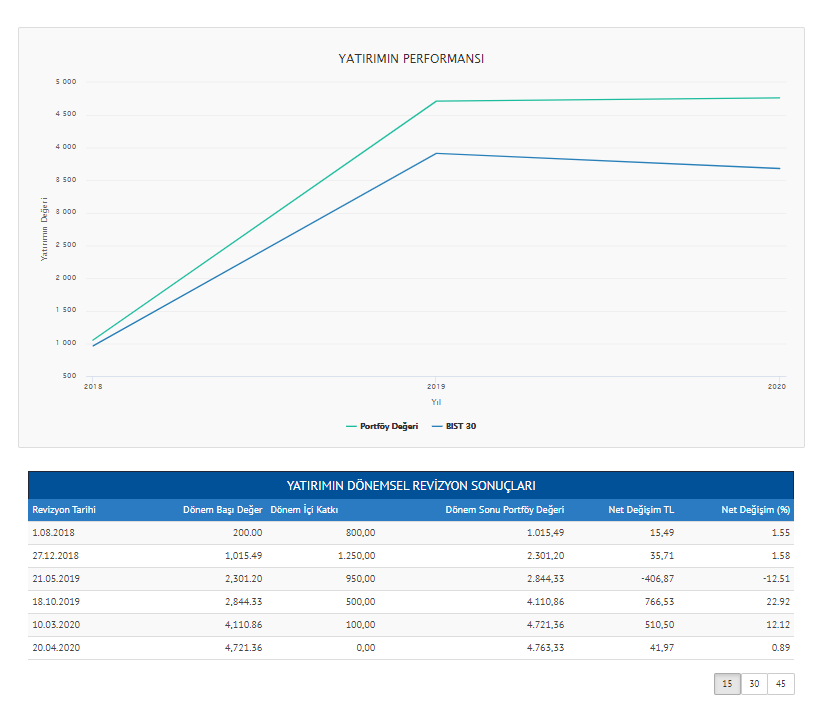Viewport: 825px width, 710px height.
Task: Sort by Dönem Başı Değer column
Action: click(222, 510)
